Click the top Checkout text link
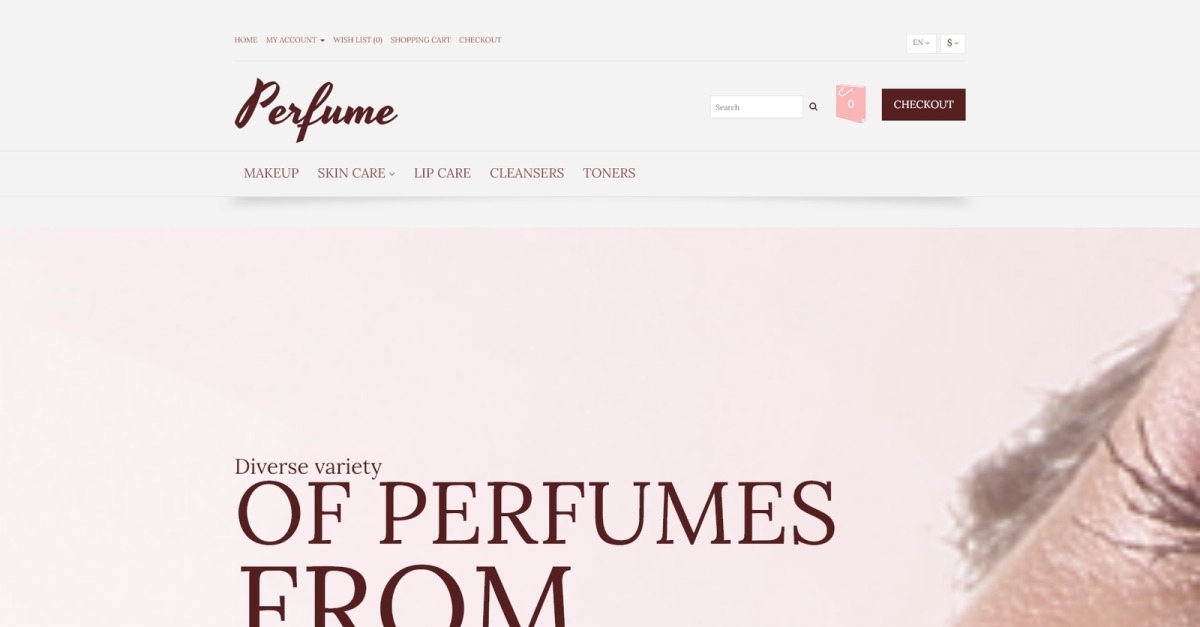The height and width of the screenshot is (627, 1200). pyautogui.click(x=480, y=40)
